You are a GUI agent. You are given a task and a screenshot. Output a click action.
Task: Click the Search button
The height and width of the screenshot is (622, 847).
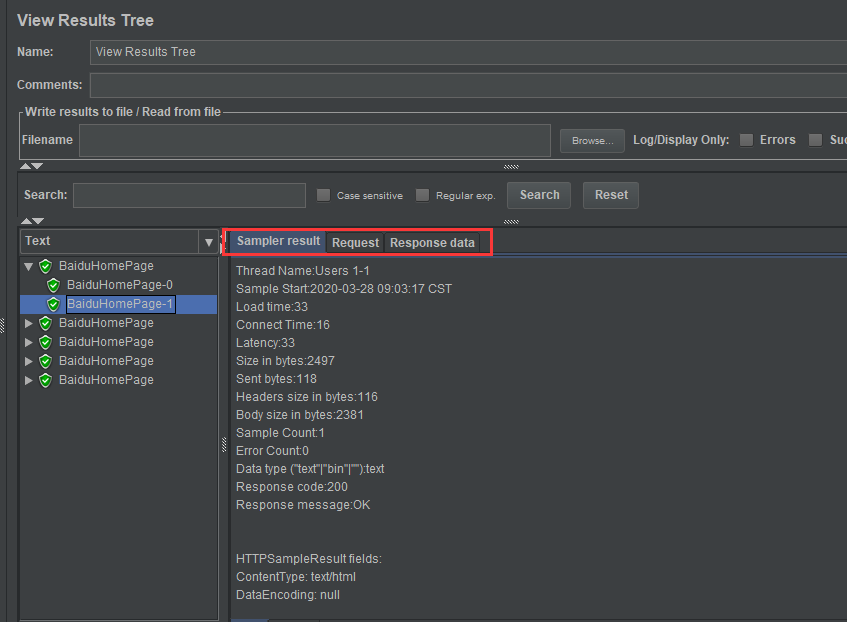pyautogui.click(x=539, y=195)
